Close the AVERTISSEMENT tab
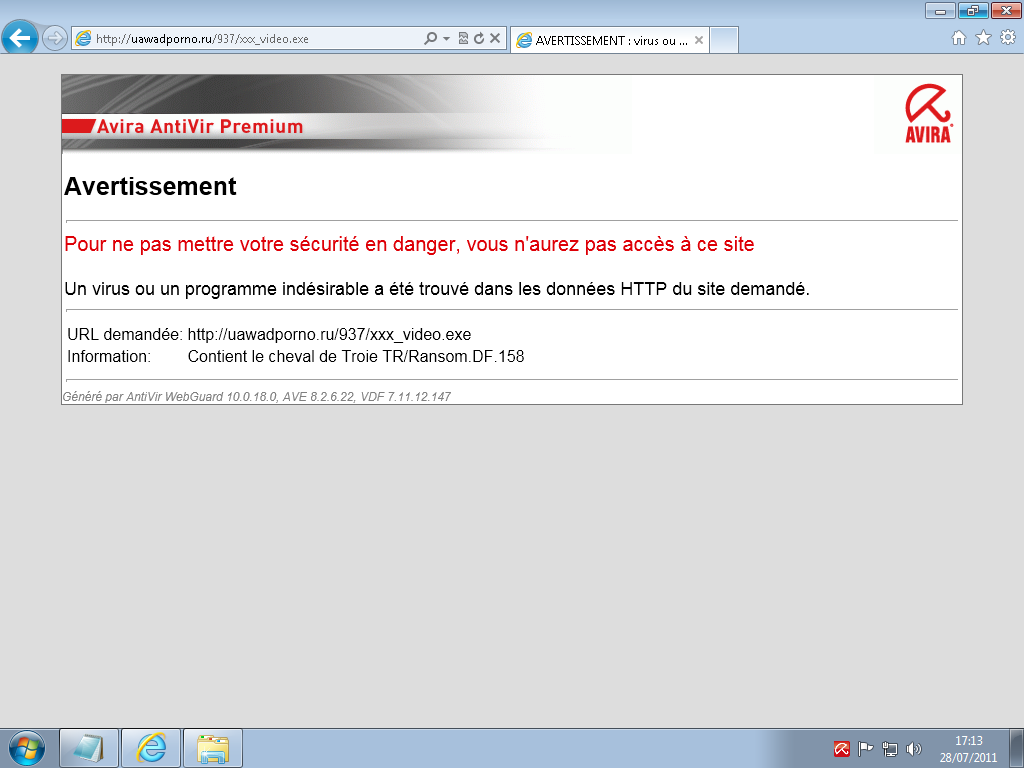The width and height of the screenshot is (1024, 768). coord(699,40)
